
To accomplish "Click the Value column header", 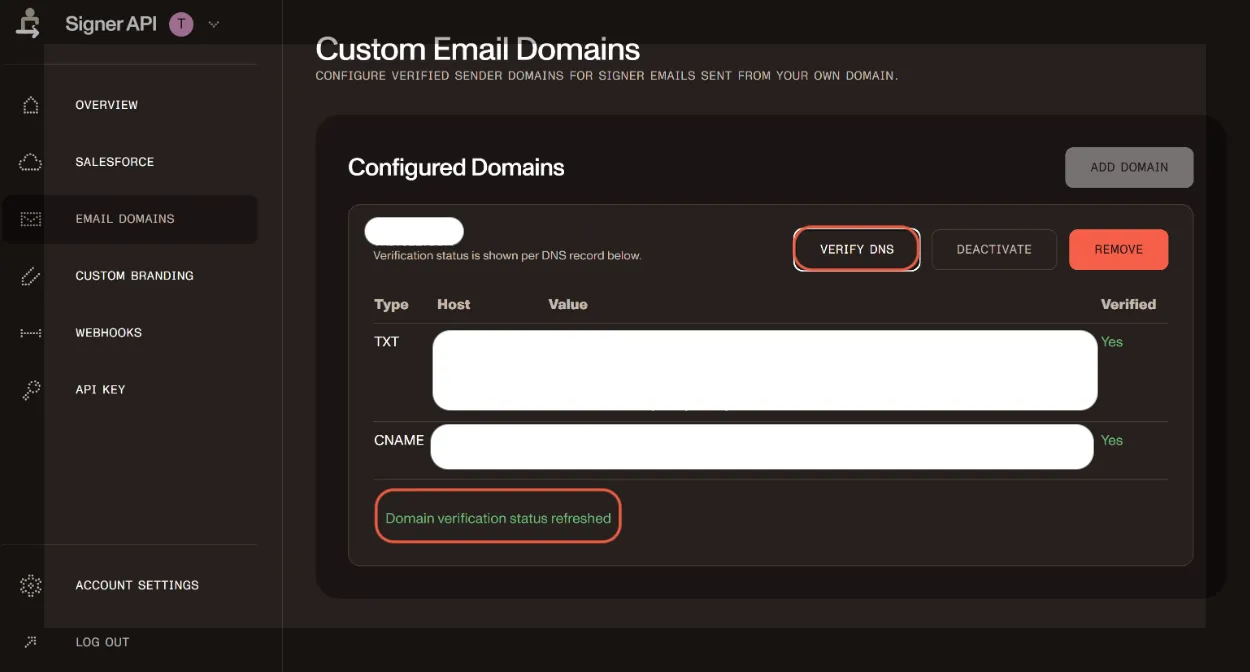I will (568, 304).
